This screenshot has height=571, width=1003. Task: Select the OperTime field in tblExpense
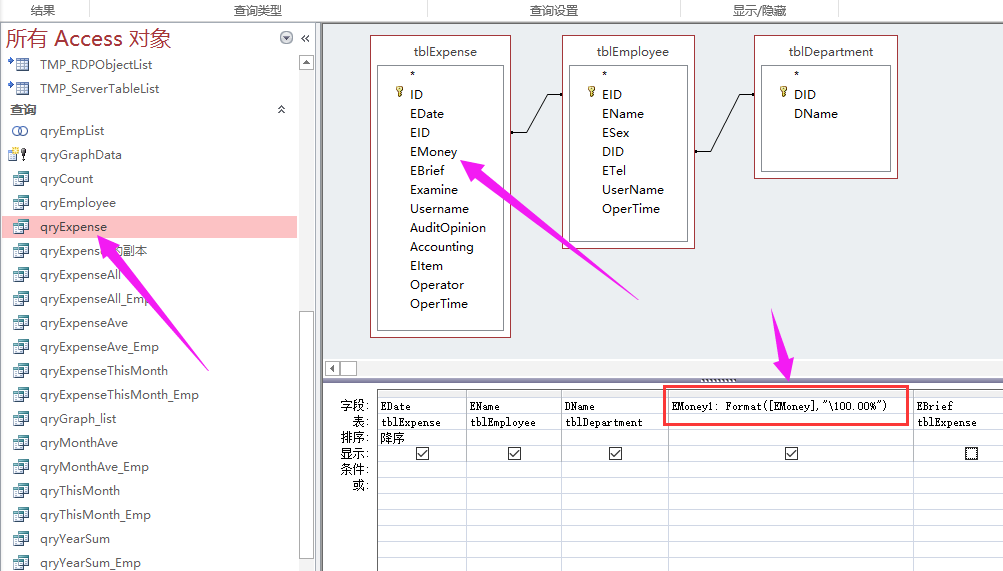[x=439, y=304]
